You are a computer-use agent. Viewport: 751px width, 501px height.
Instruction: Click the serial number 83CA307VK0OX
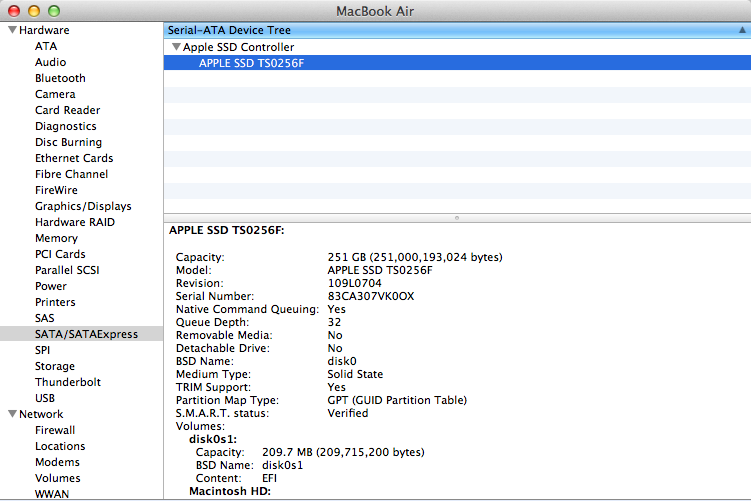point(371,296)
